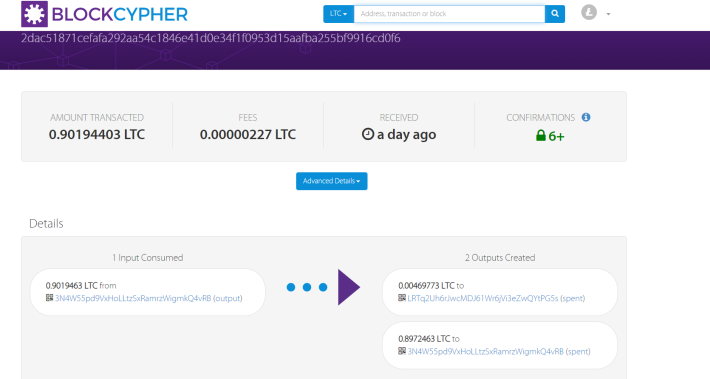
Task: Open the LTC coin selector dropdown
Action: click(338, 14)
